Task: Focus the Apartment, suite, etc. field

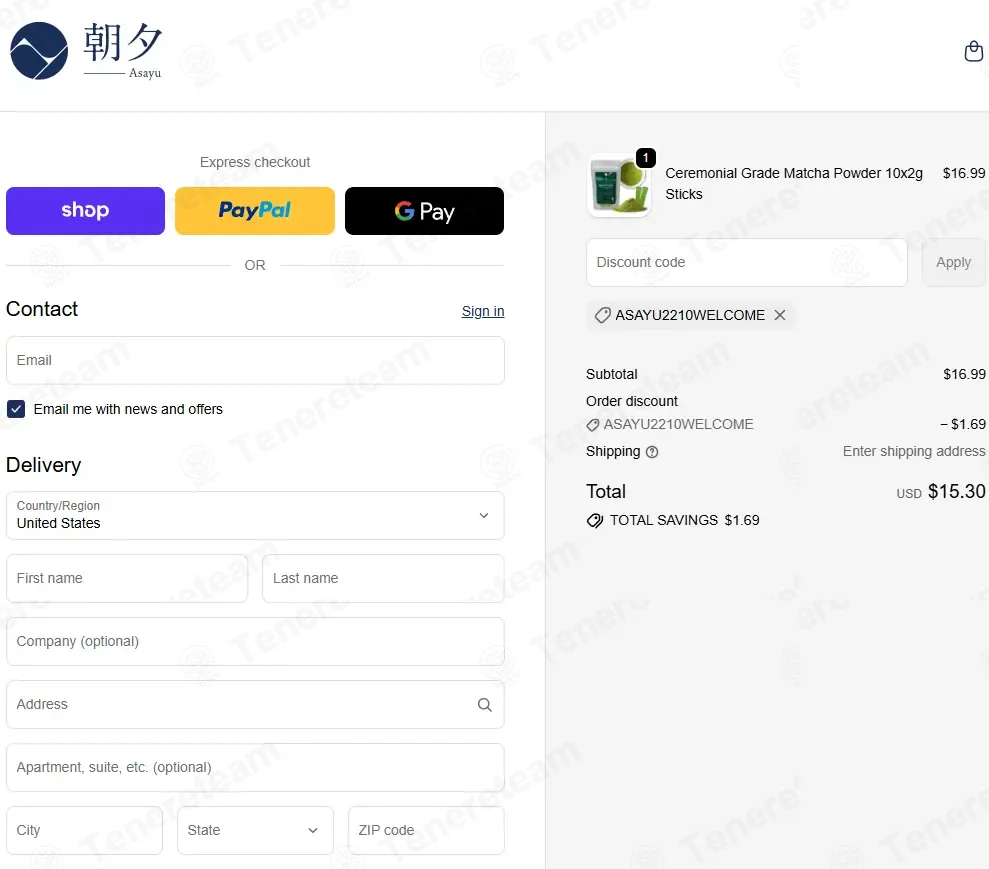Action: [255, 767]
